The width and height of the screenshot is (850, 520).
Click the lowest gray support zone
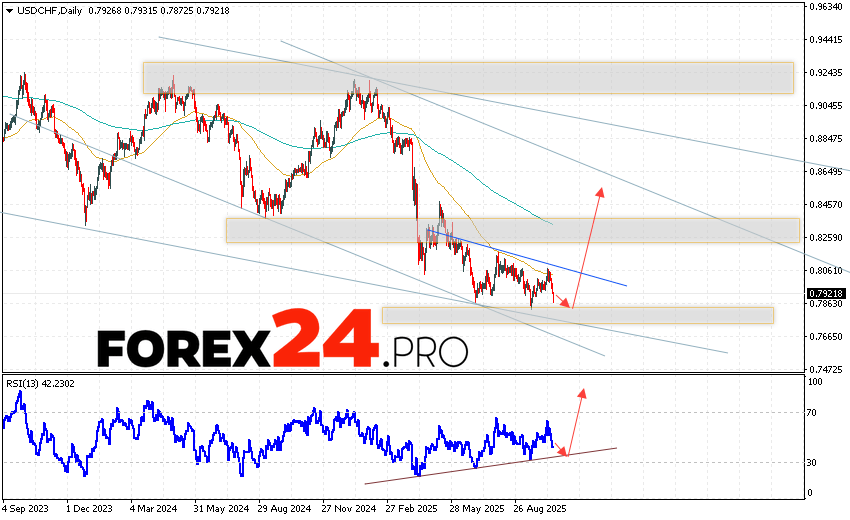point(577,315)
